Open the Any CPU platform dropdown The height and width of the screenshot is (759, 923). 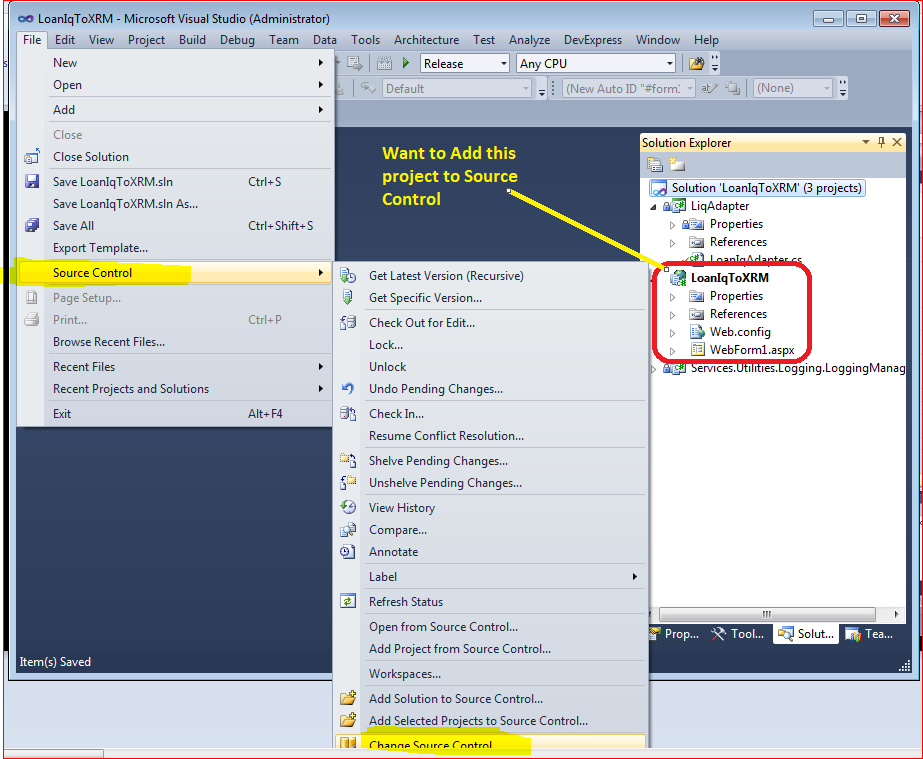pos(670,63)
